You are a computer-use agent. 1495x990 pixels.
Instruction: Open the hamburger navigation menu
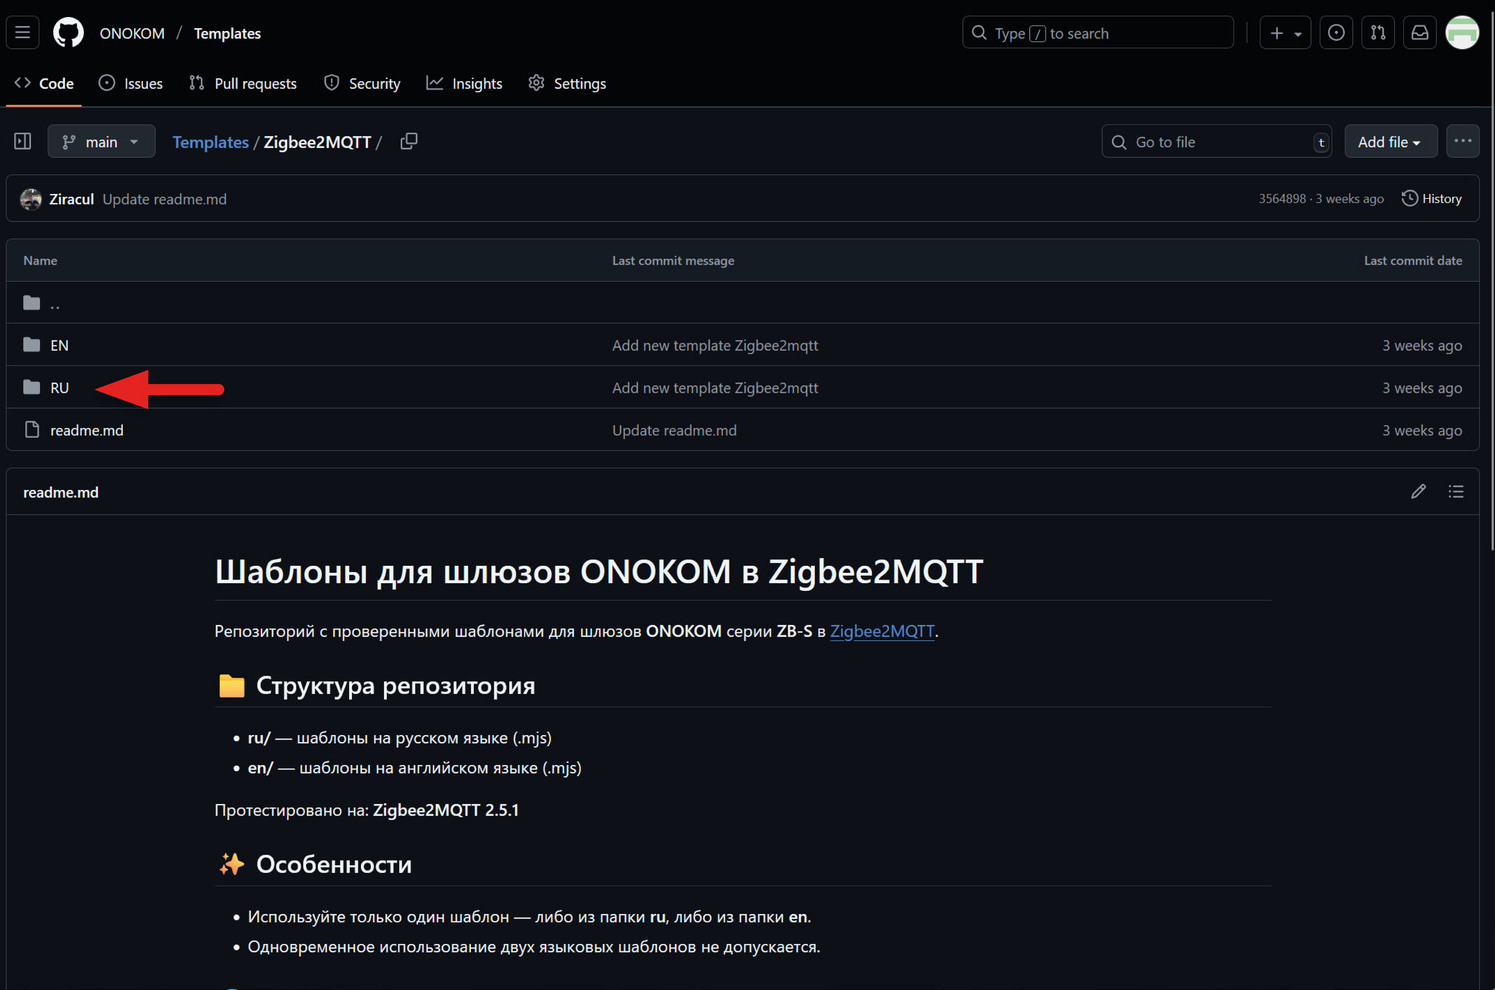tap(22, 33)
